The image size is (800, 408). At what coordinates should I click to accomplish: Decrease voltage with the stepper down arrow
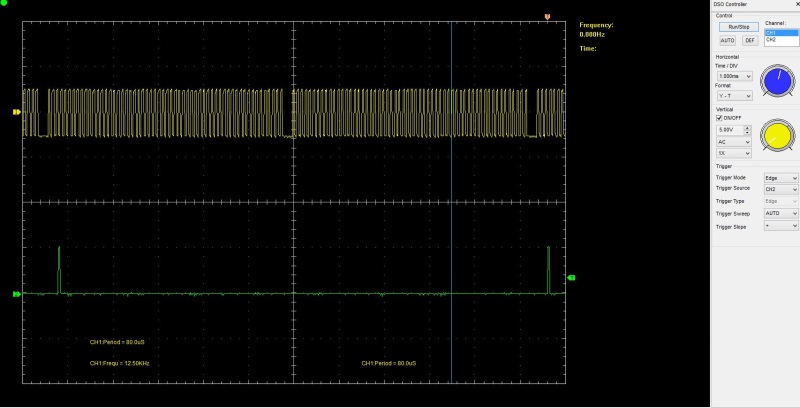point(747,133)
